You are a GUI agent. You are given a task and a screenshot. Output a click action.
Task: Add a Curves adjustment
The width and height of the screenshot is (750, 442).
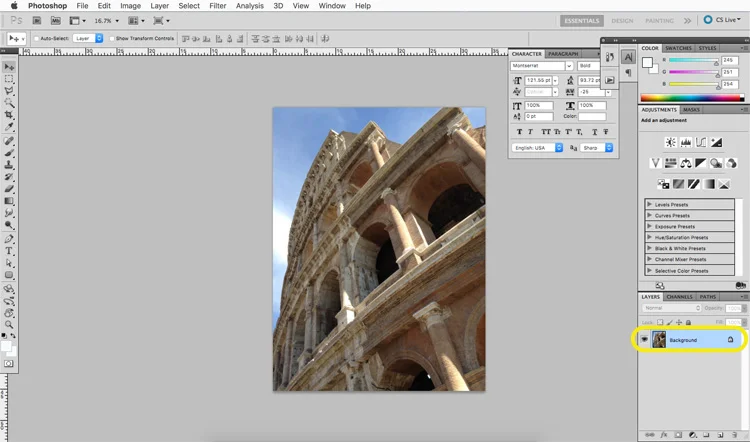pos(701,142)
